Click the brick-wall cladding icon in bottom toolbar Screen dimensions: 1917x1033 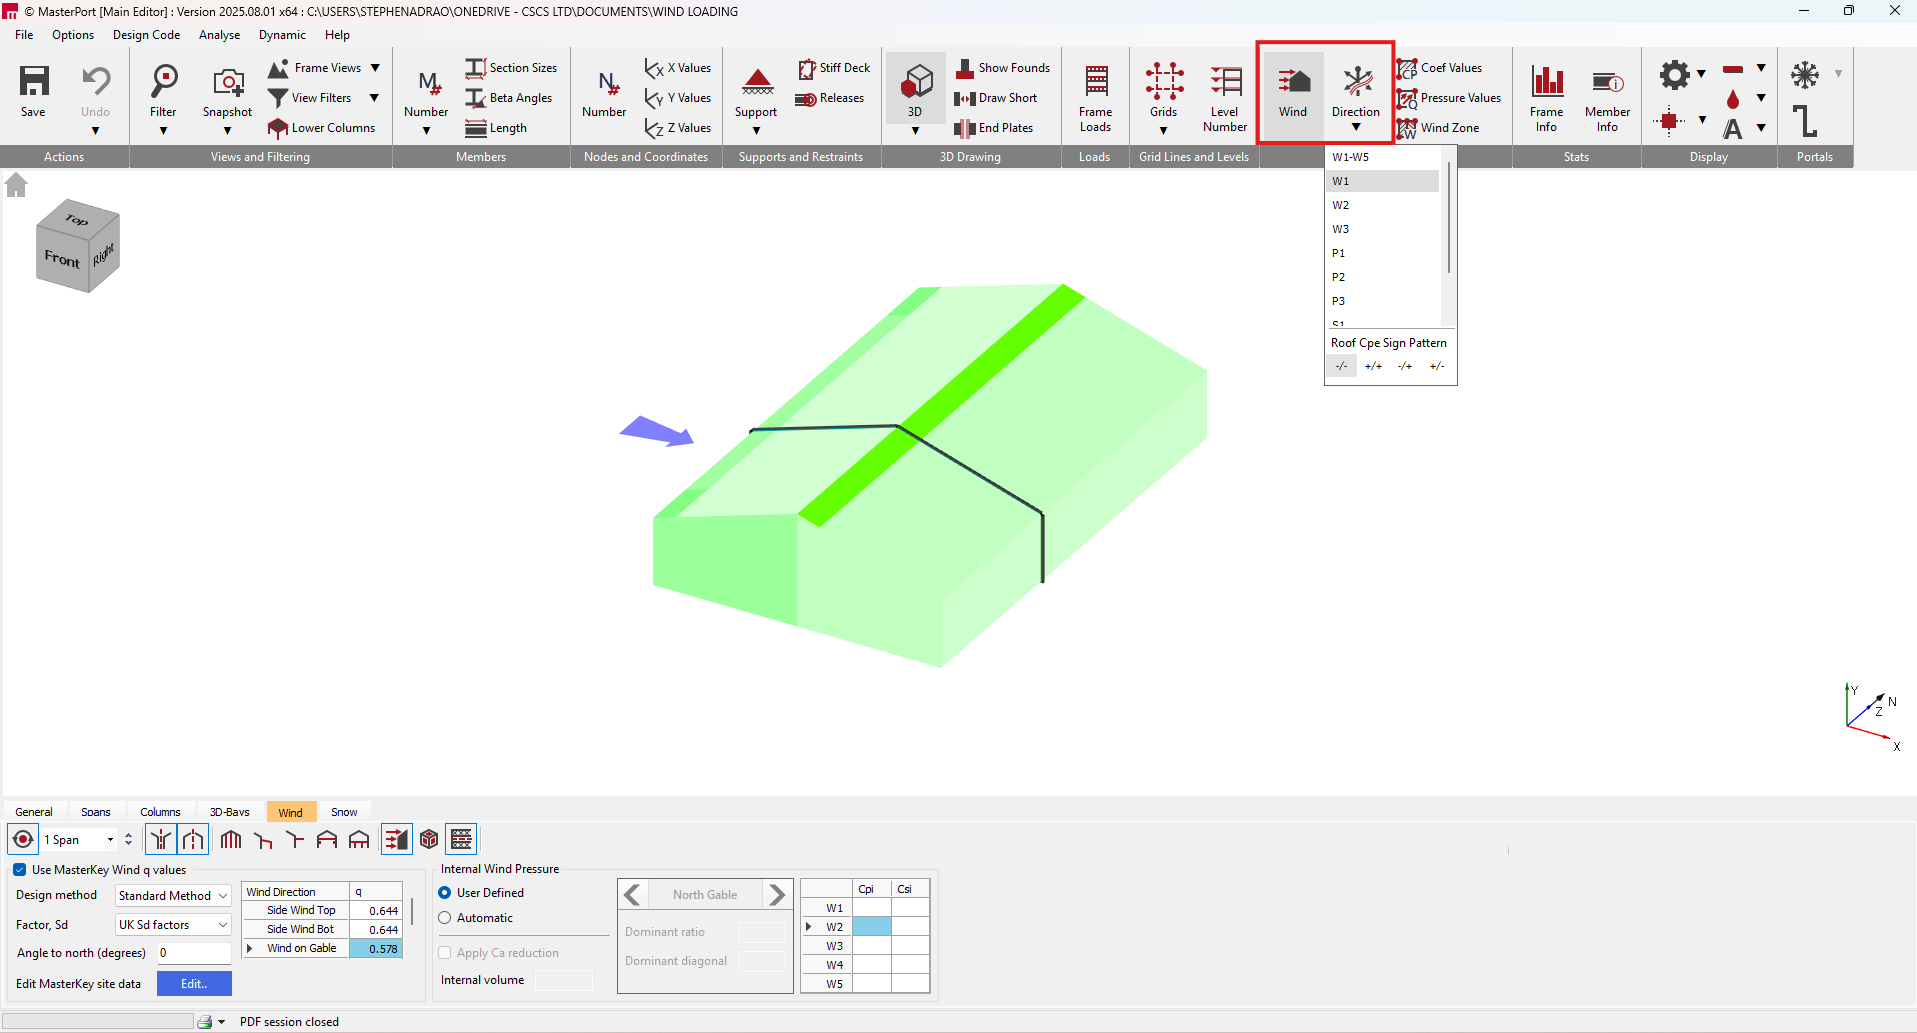coord(461,840)
